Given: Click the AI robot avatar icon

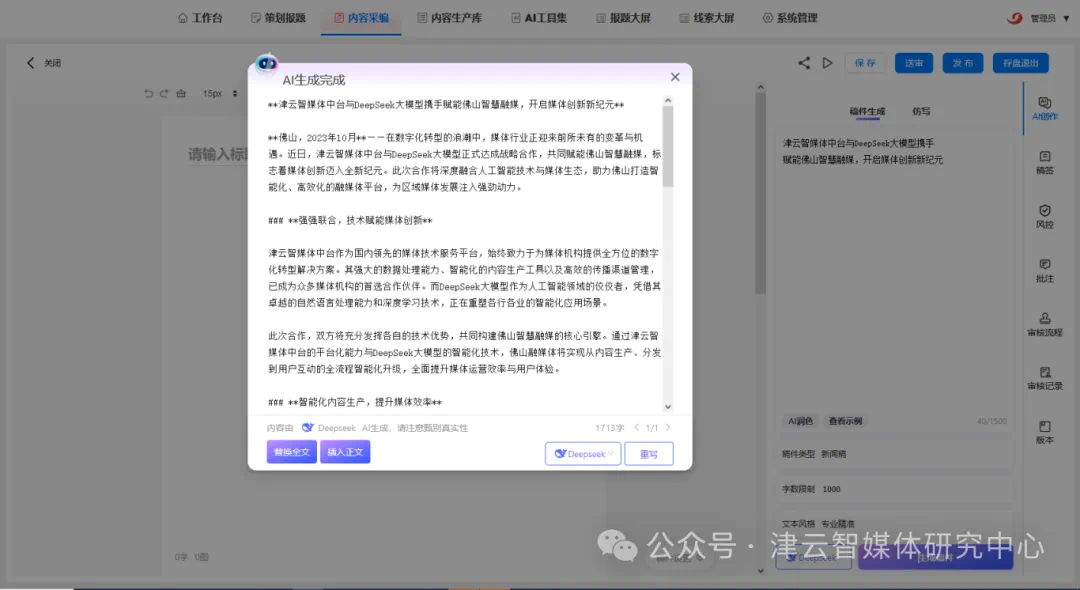Looking at the screenshot, I should tap(267, 64).
